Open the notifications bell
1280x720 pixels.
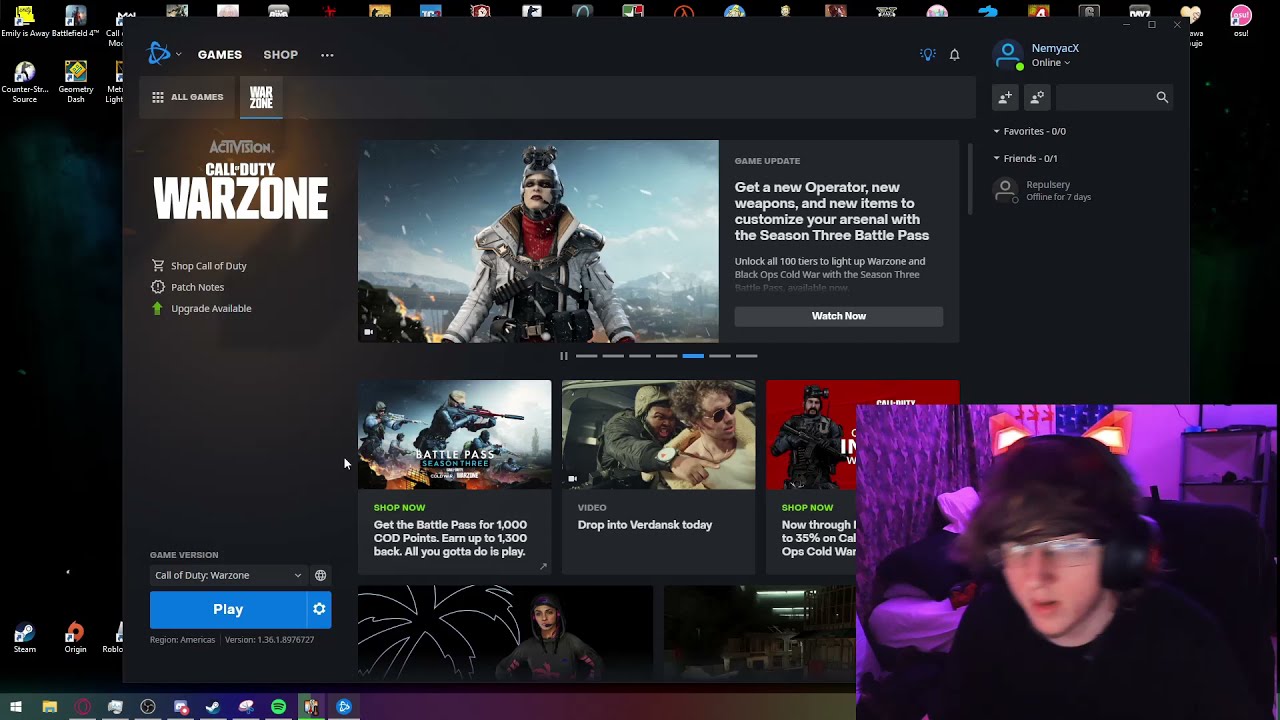point(954,55)
